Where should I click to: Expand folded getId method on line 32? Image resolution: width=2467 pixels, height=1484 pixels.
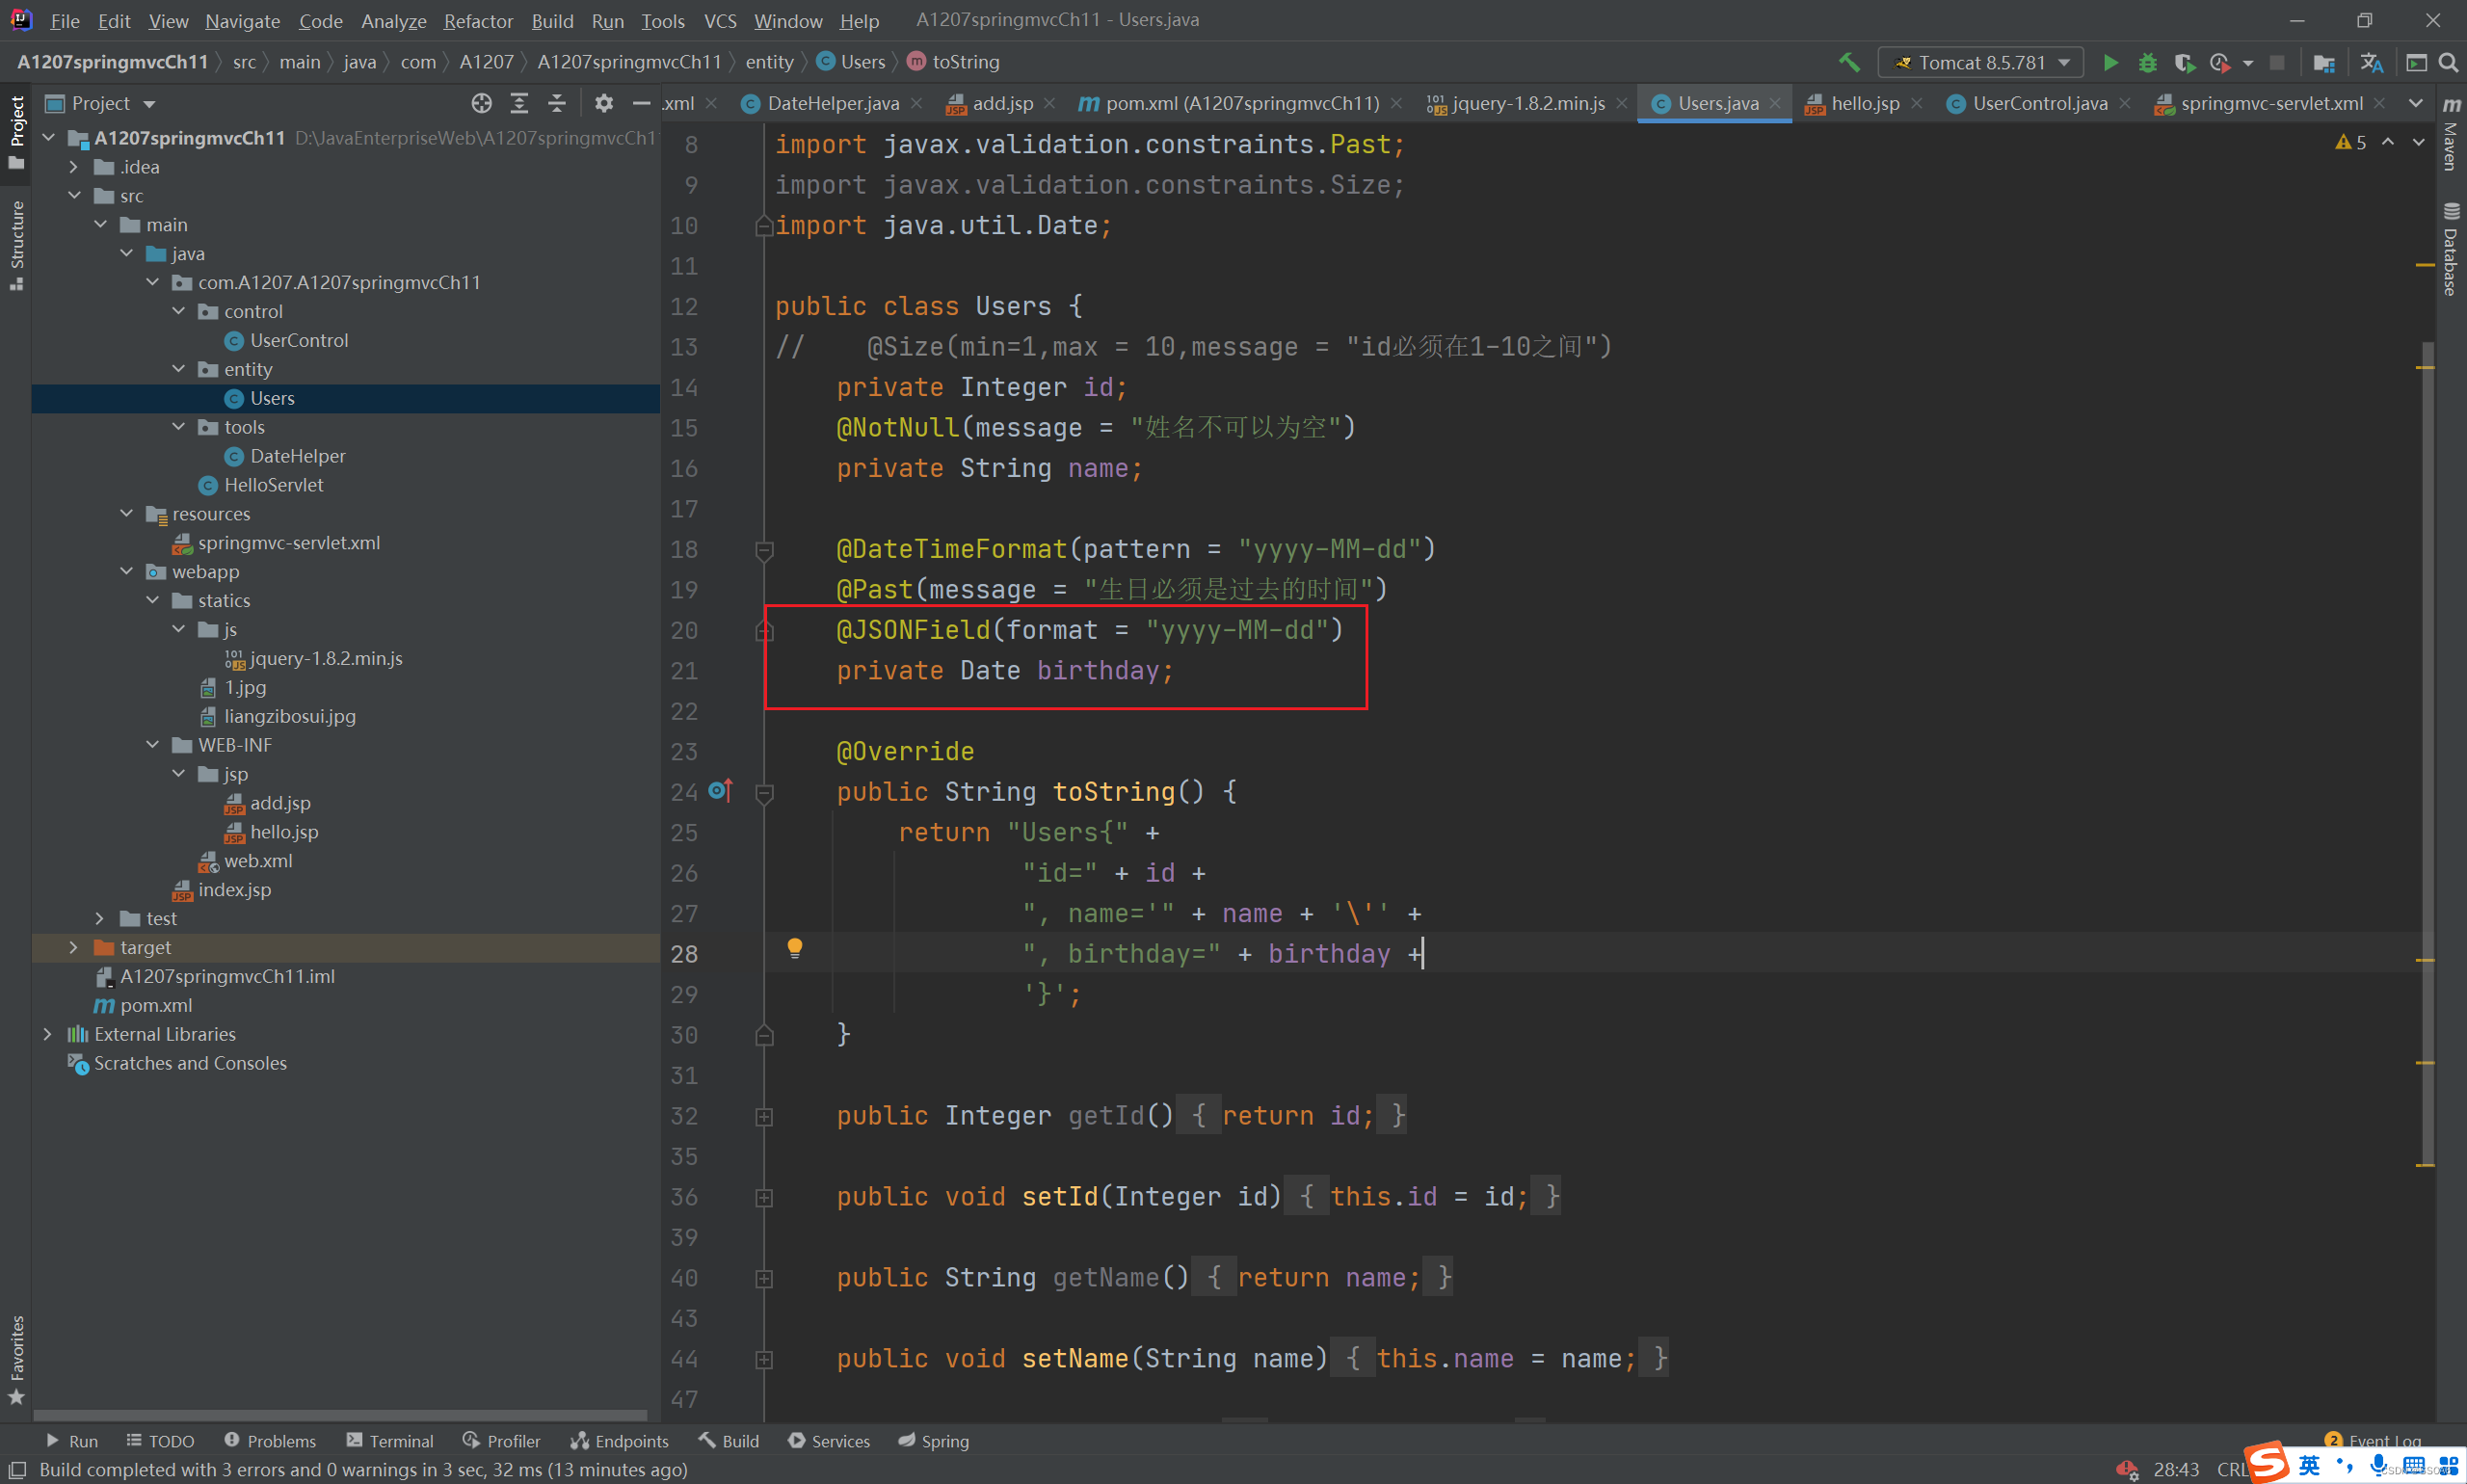click(764, 1116)
